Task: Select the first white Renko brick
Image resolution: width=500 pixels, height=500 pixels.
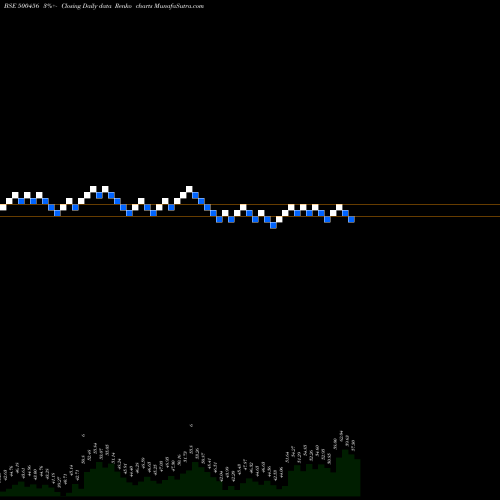Action: 3,207
